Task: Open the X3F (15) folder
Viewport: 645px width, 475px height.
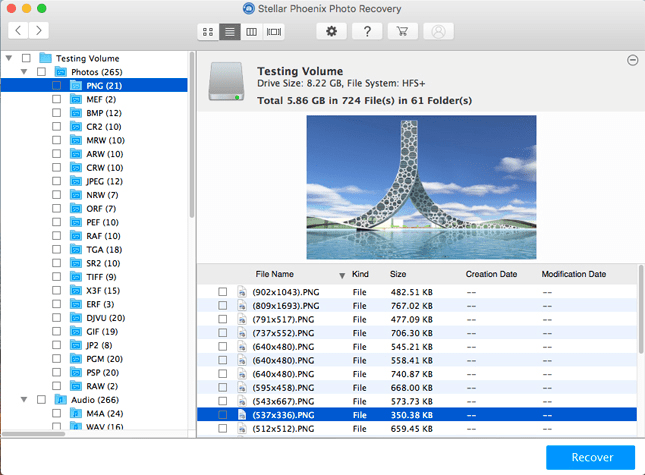Action: [103, 290]
